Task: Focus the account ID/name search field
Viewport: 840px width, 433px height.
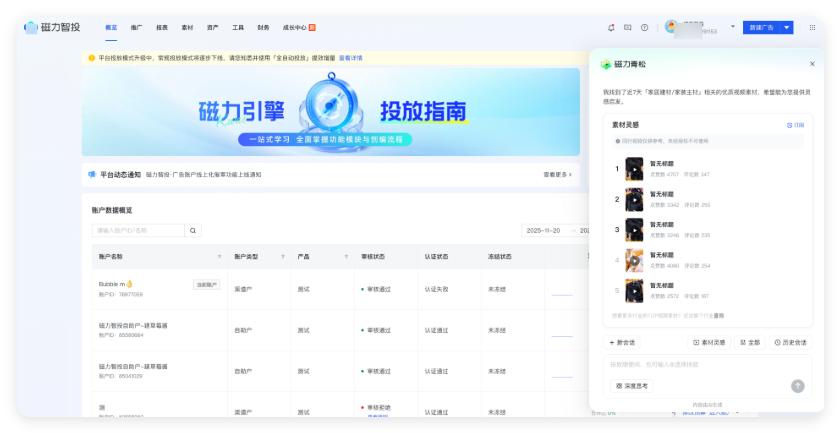Action: pos(138,230)
